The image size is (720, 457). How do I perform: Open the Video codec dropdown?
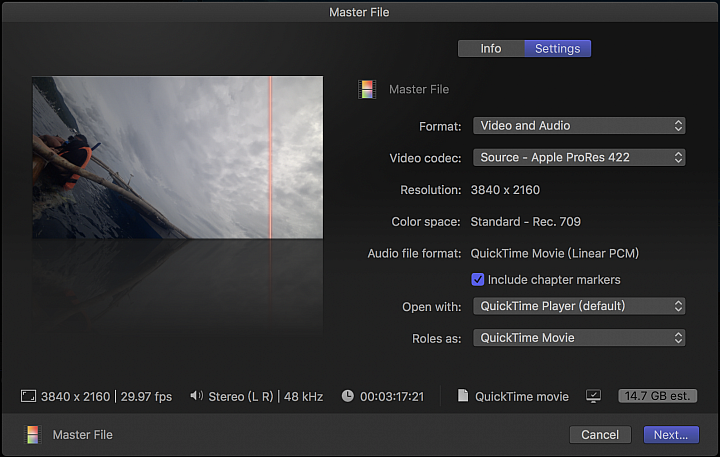click(x=579, y=158)
